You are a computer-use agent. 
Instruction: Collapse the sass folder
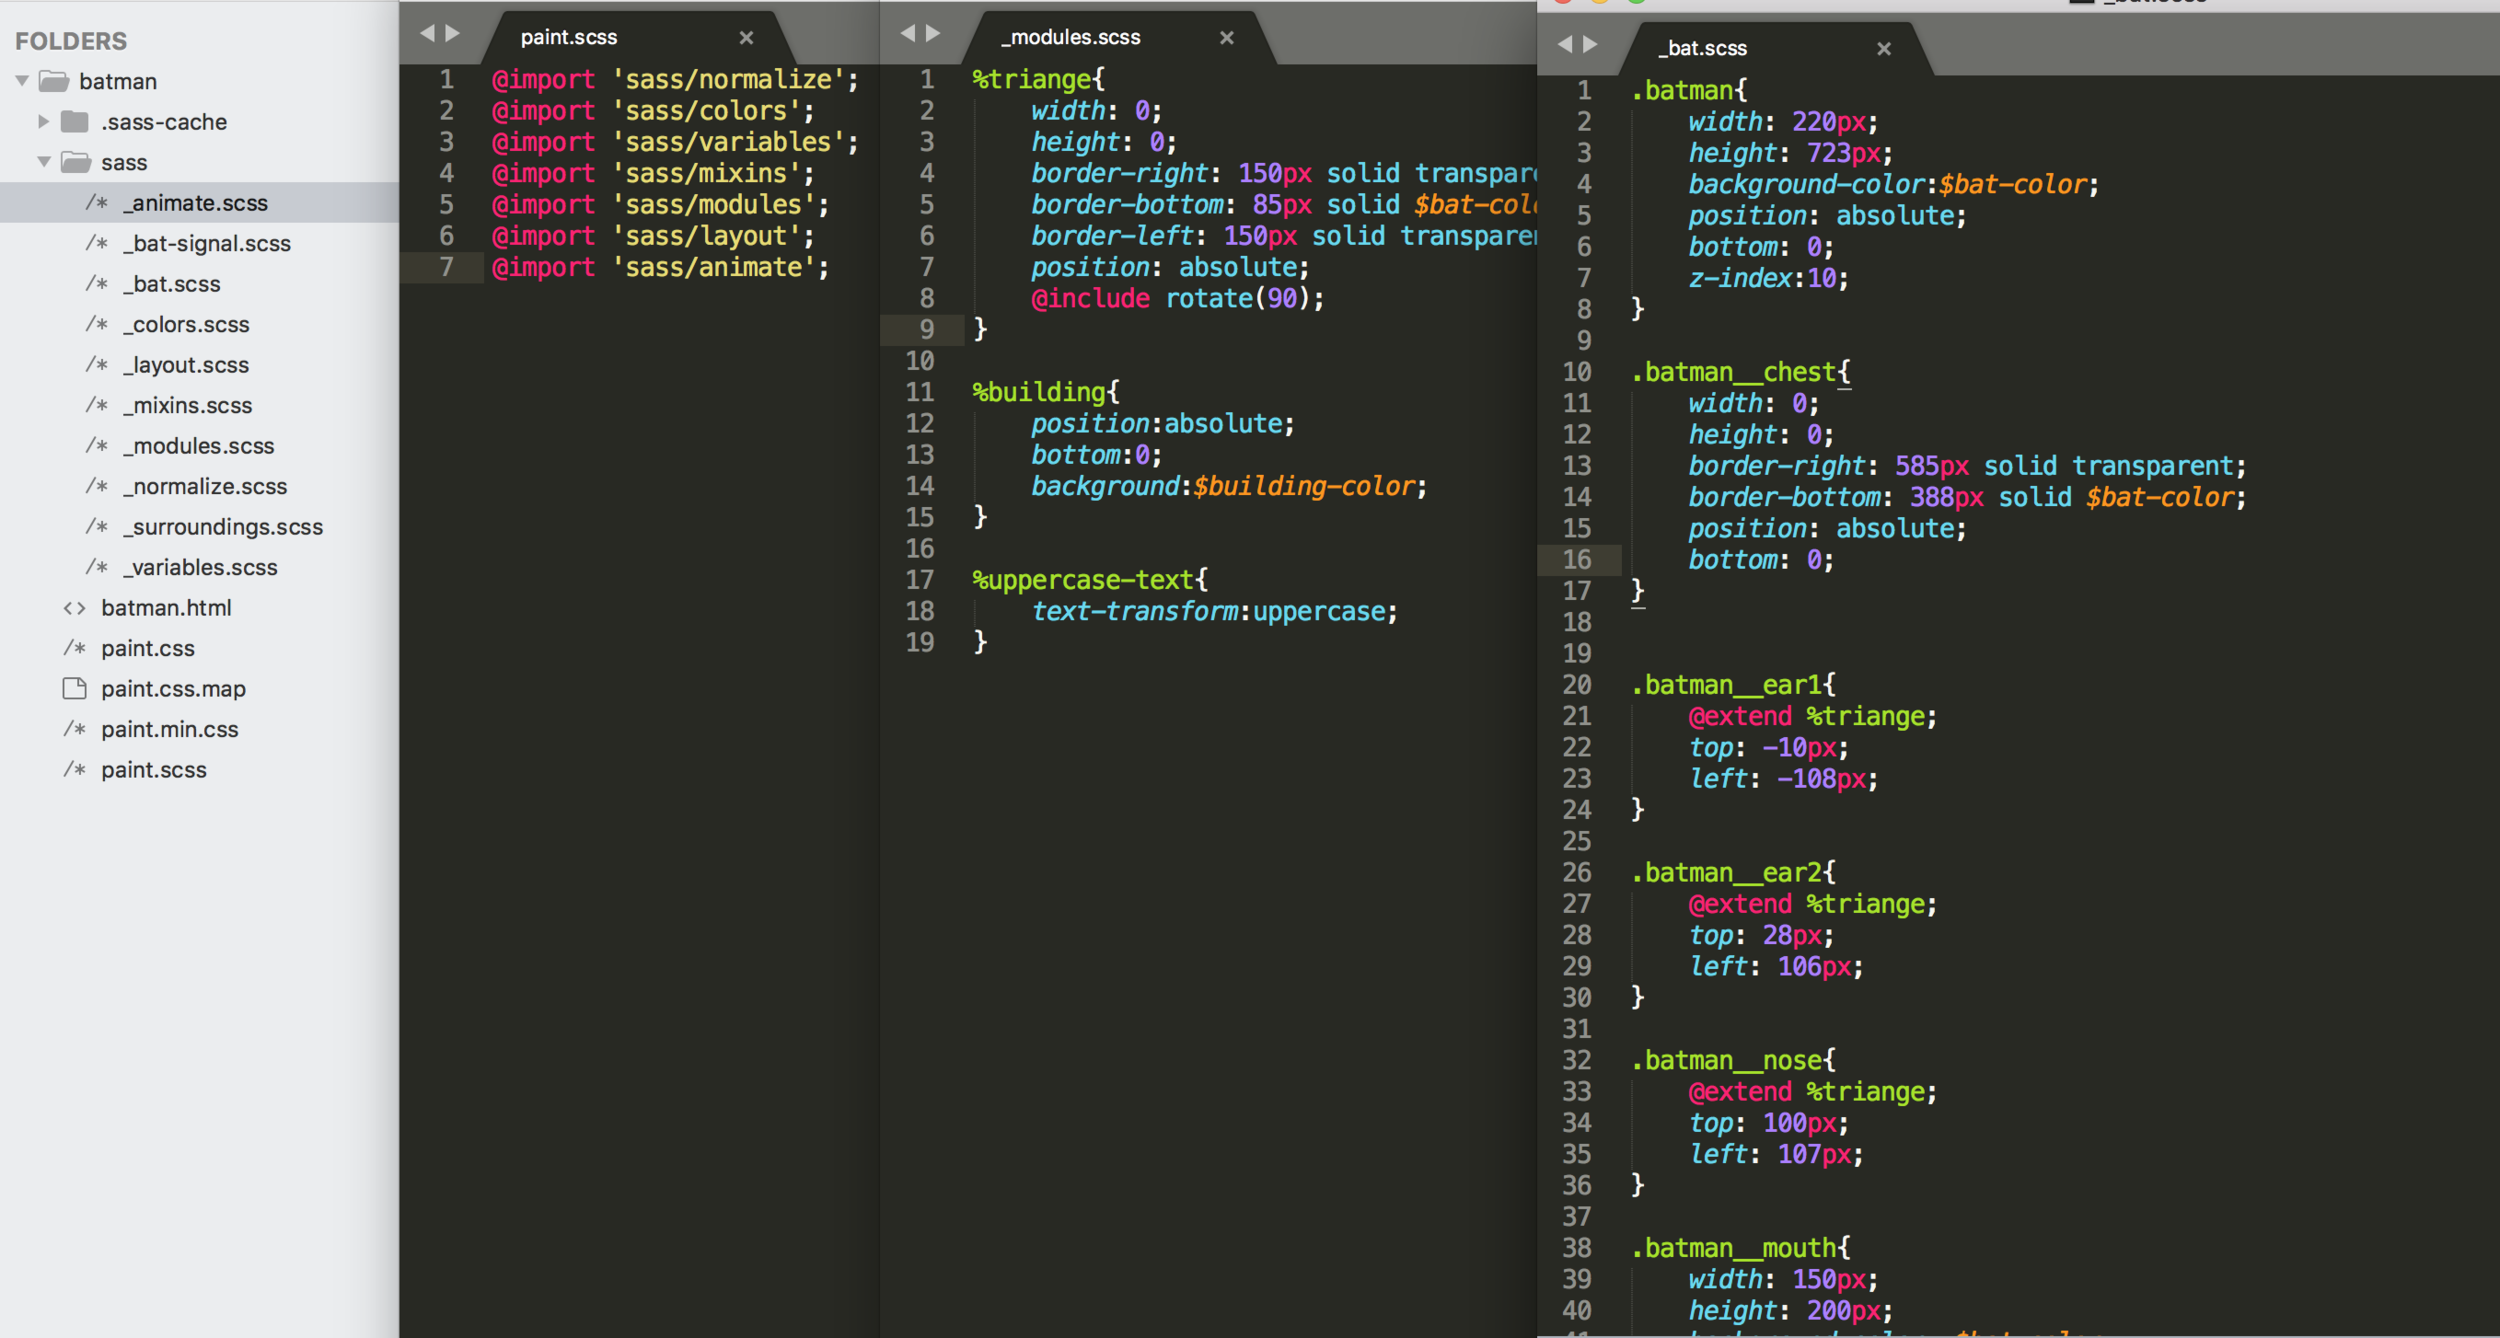[x=43, y=162]
